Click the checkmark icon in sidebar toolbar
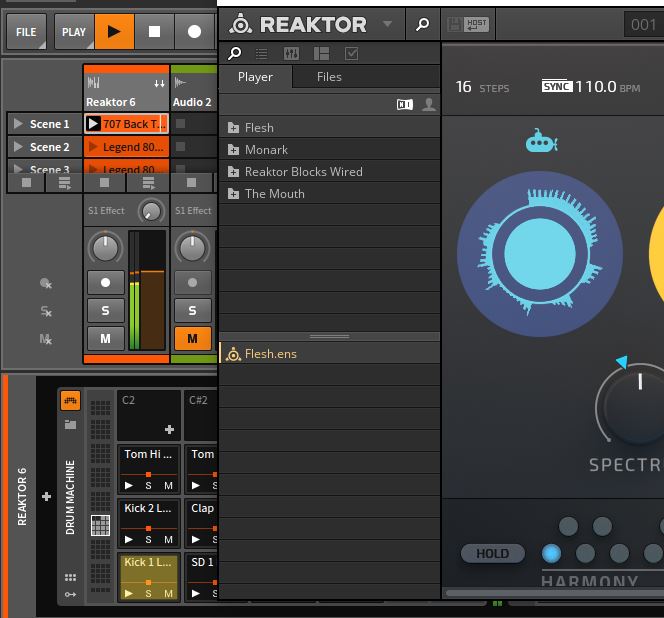 tap(351, 54)
